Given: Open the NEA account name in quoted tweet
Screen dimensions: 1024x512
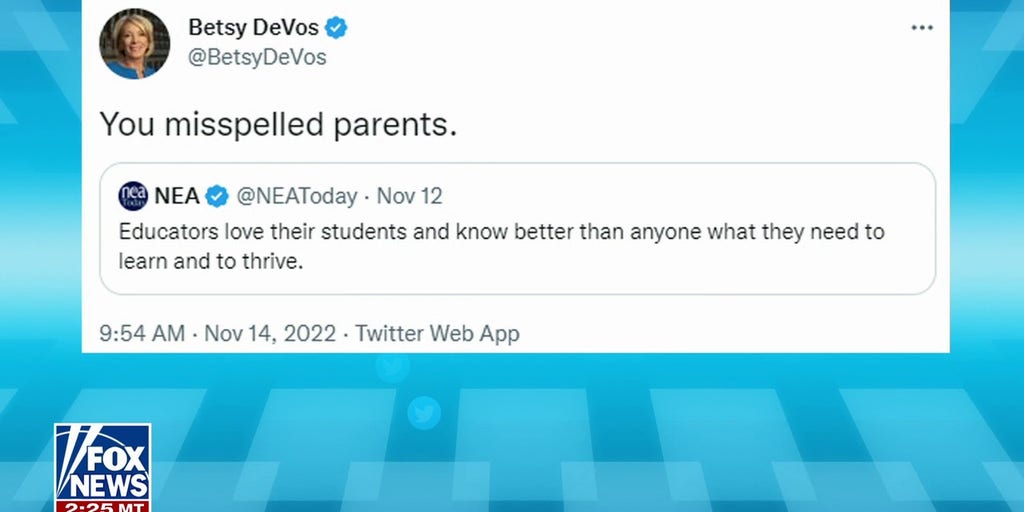Looking at the screenshot, I should 177,195.
